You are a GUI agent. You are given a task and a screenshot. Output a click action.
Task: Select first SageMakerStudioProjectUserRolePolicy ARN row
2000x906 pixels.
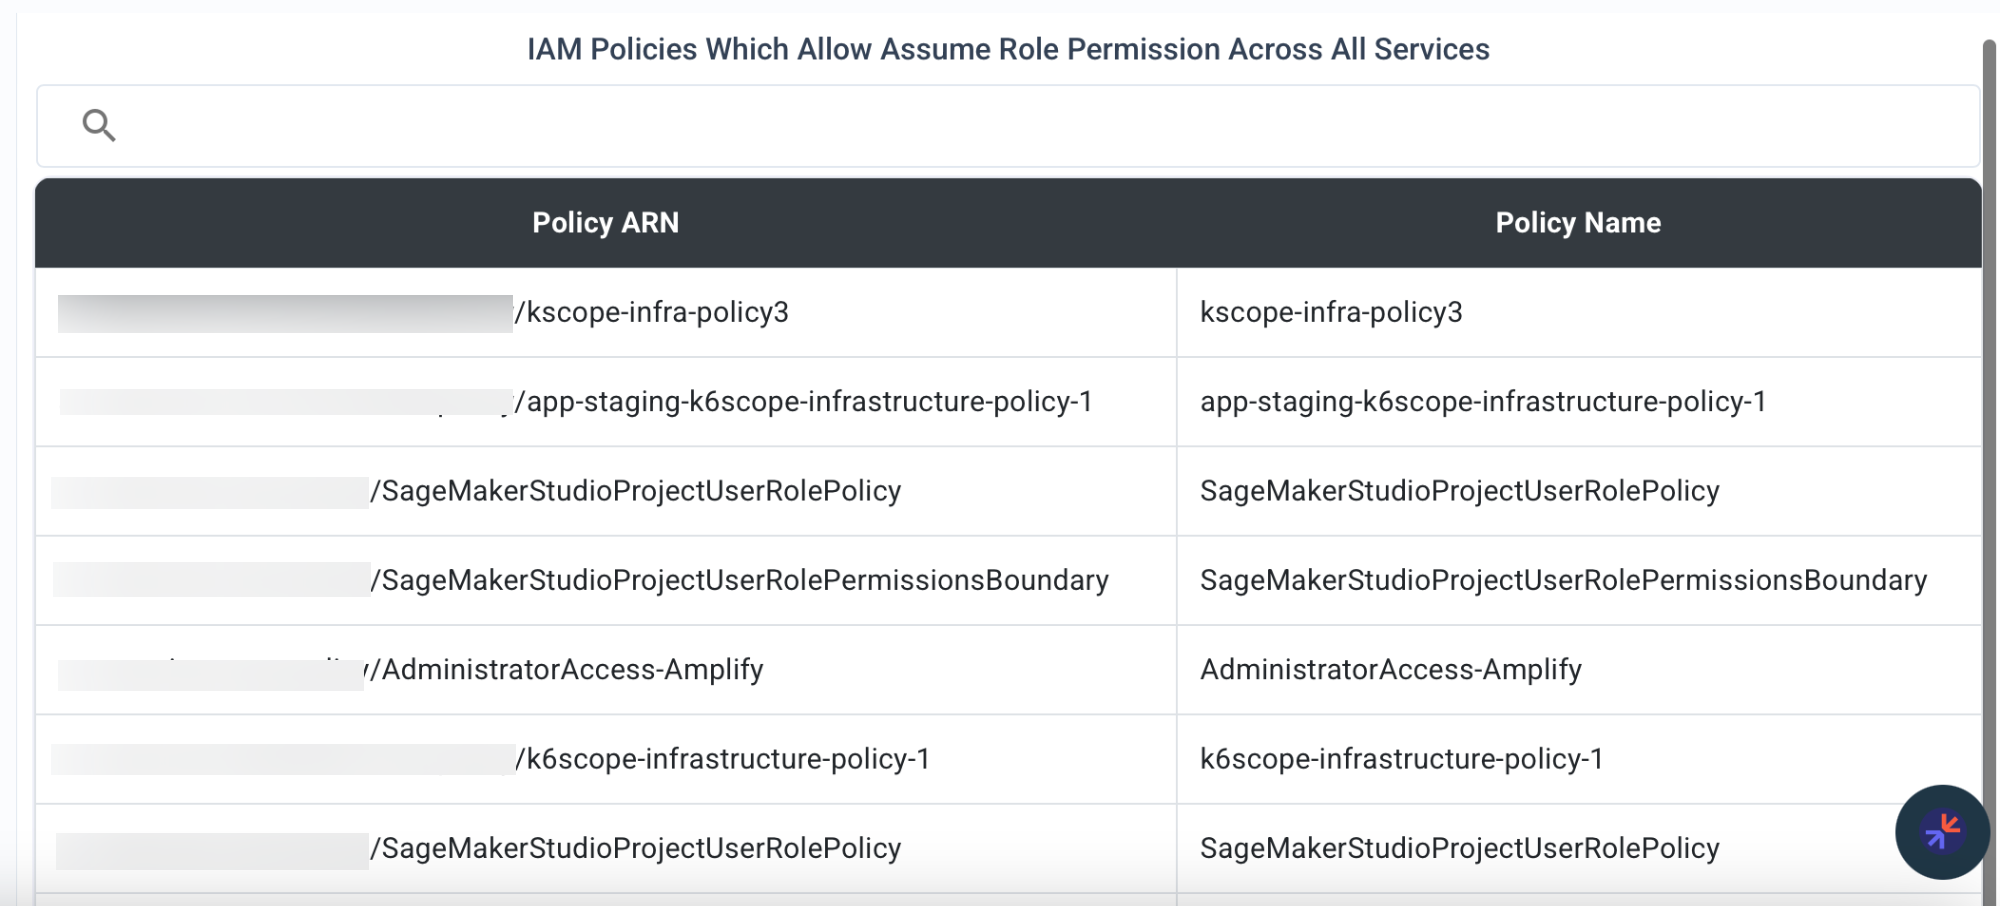[606, 491]
